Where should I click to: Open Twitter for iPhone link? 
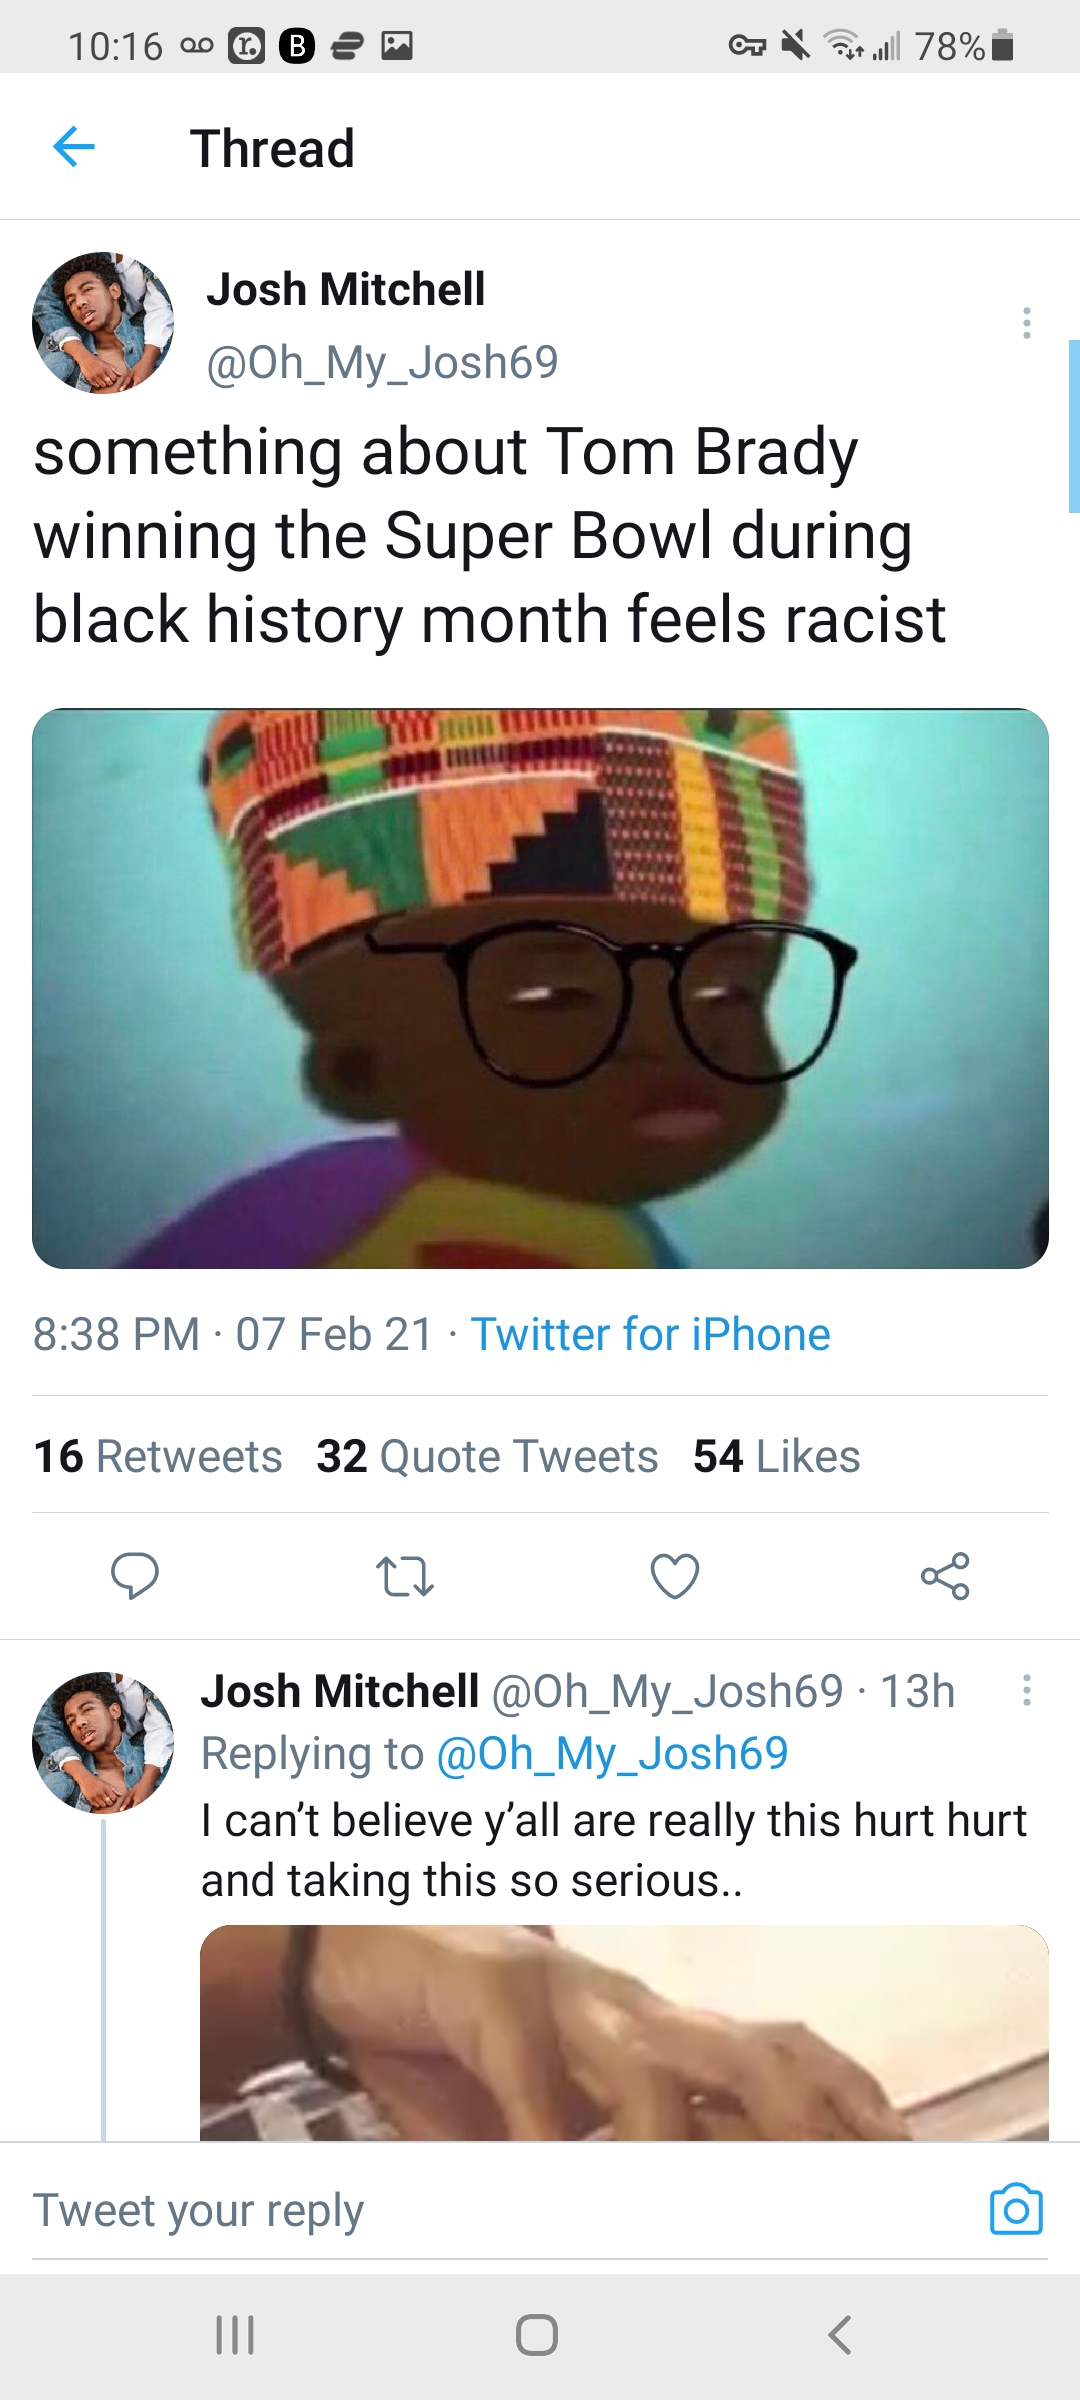(650, 1334)
